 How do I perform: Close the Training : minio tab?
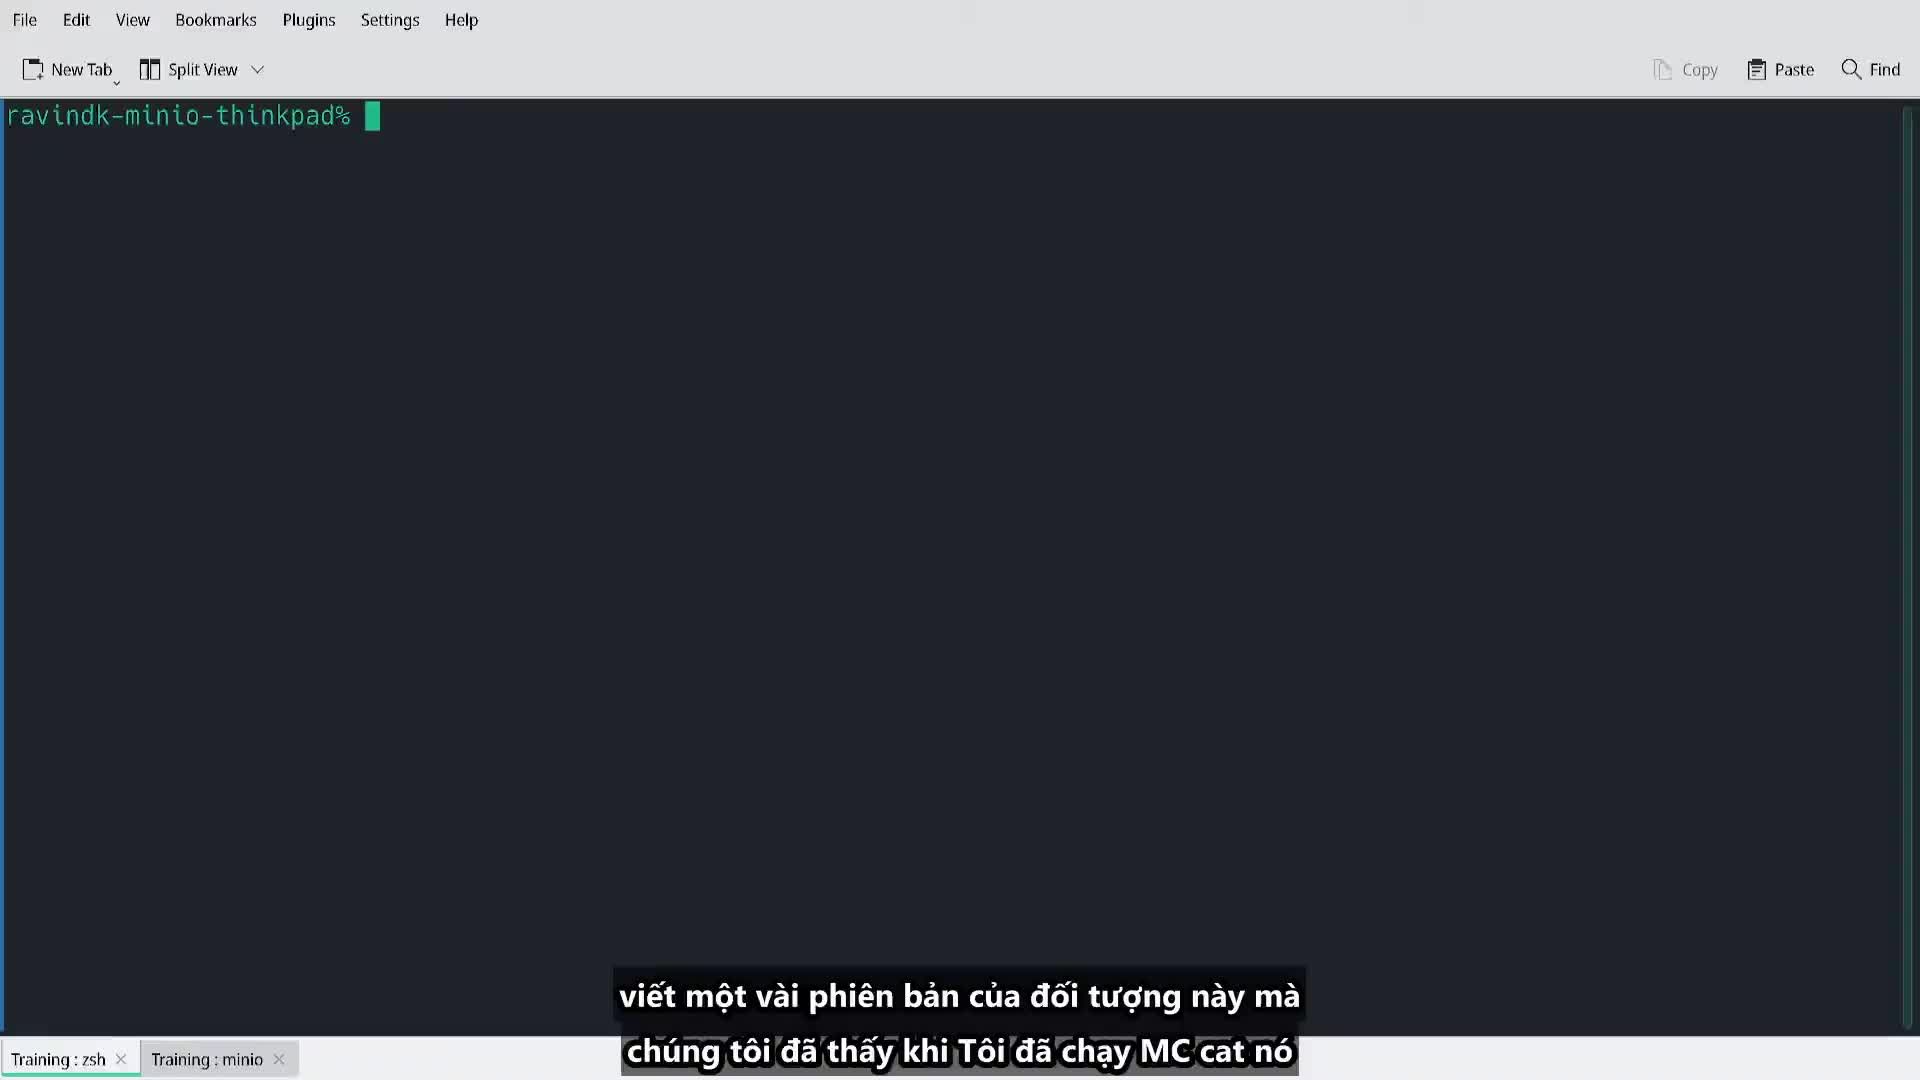tap(278, 1059)
